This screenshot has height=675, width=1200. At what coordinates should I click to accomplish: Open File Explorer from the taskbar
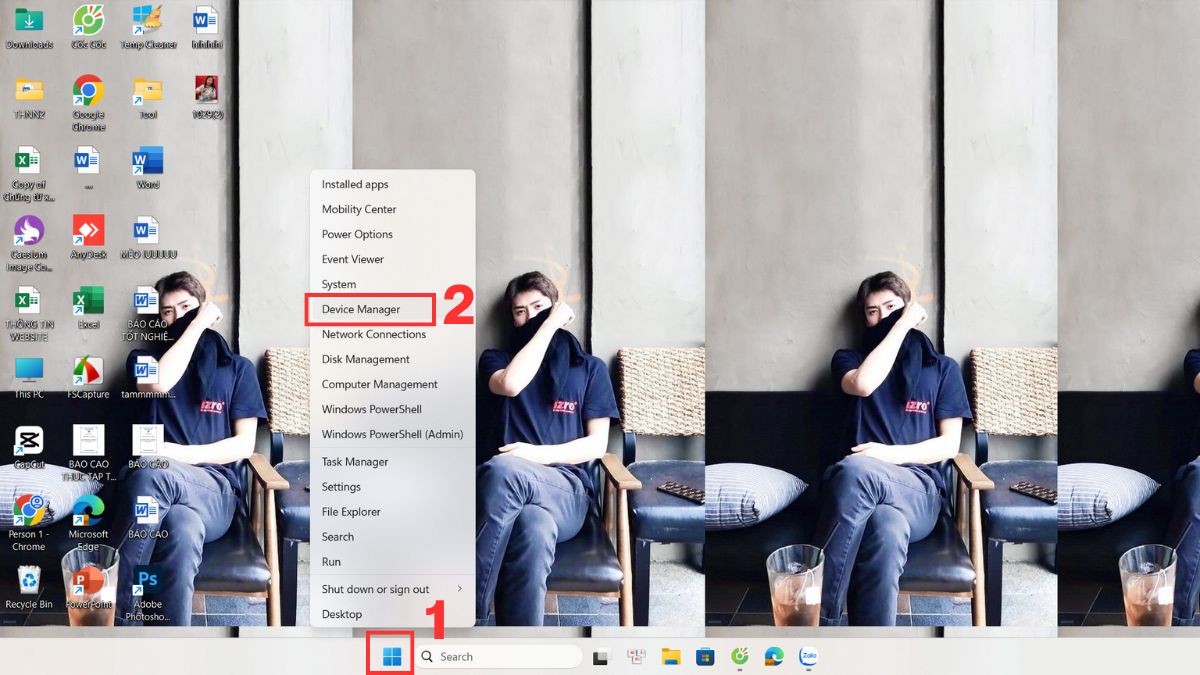pos(671,657)
